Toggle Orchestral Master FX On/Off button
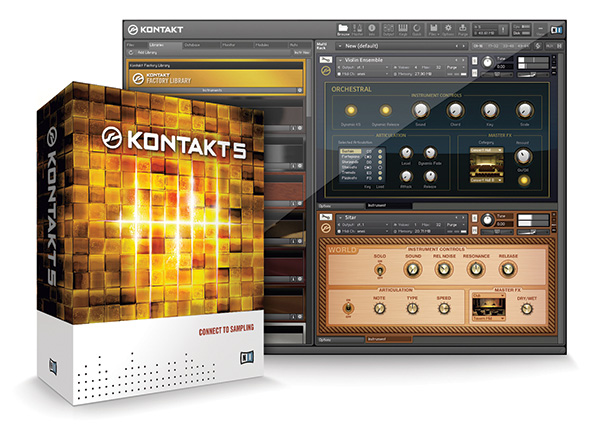 click(x=524, y=180)
